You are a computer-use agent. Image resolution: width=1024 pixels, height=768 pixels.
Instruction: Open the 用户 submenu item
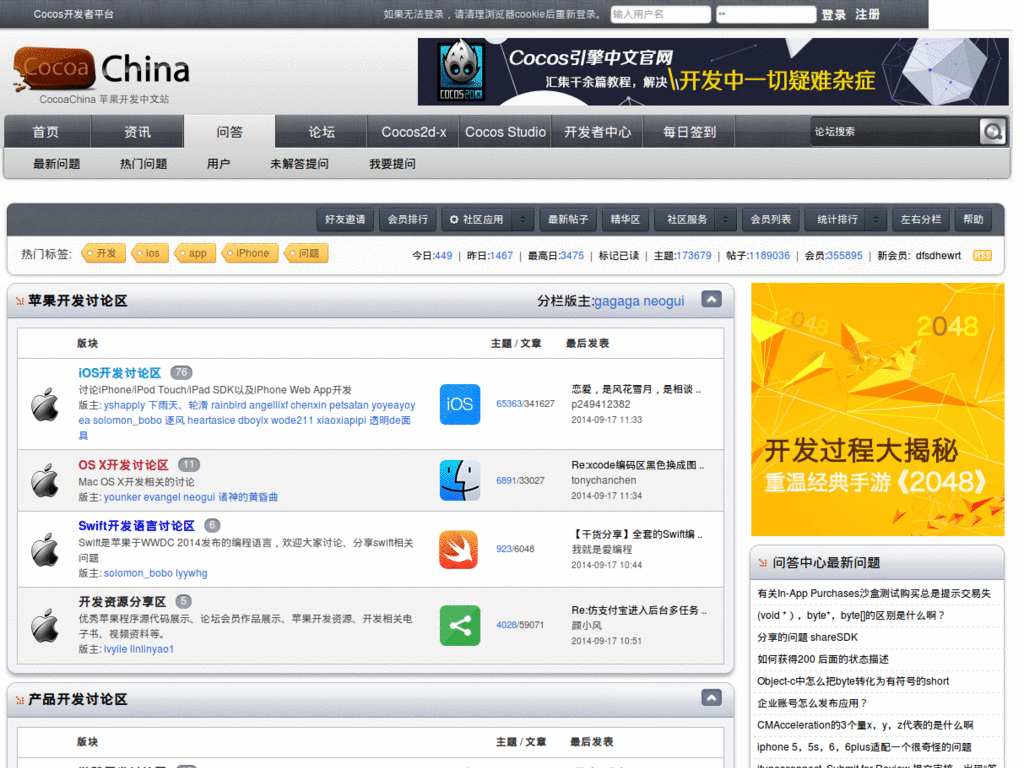pyautogui.click(x=218, y=164)
